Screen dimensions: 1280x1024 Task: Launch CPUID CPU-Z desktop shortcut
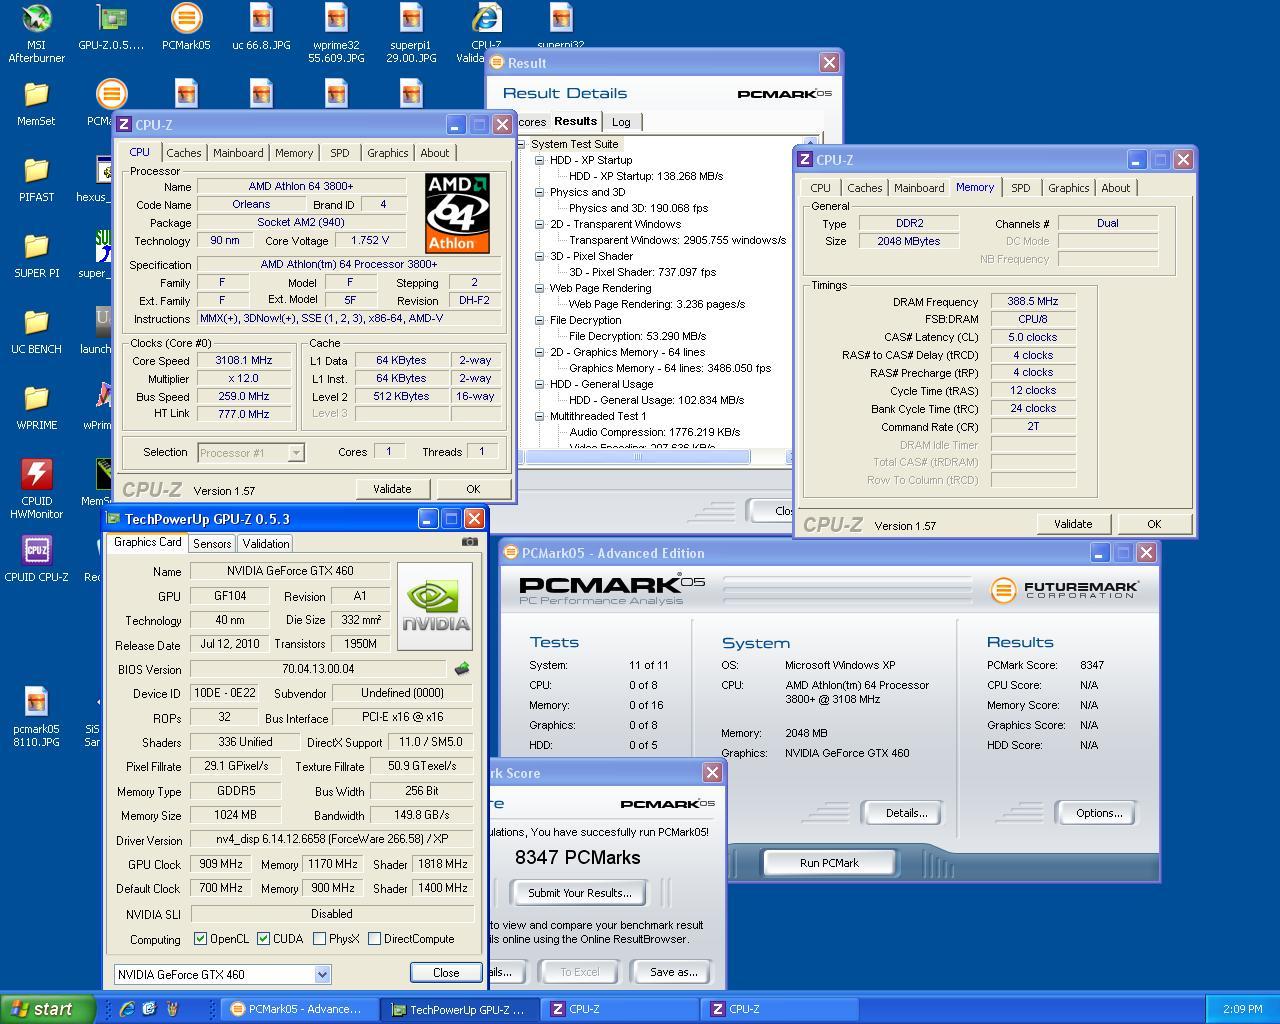(36, 558)
